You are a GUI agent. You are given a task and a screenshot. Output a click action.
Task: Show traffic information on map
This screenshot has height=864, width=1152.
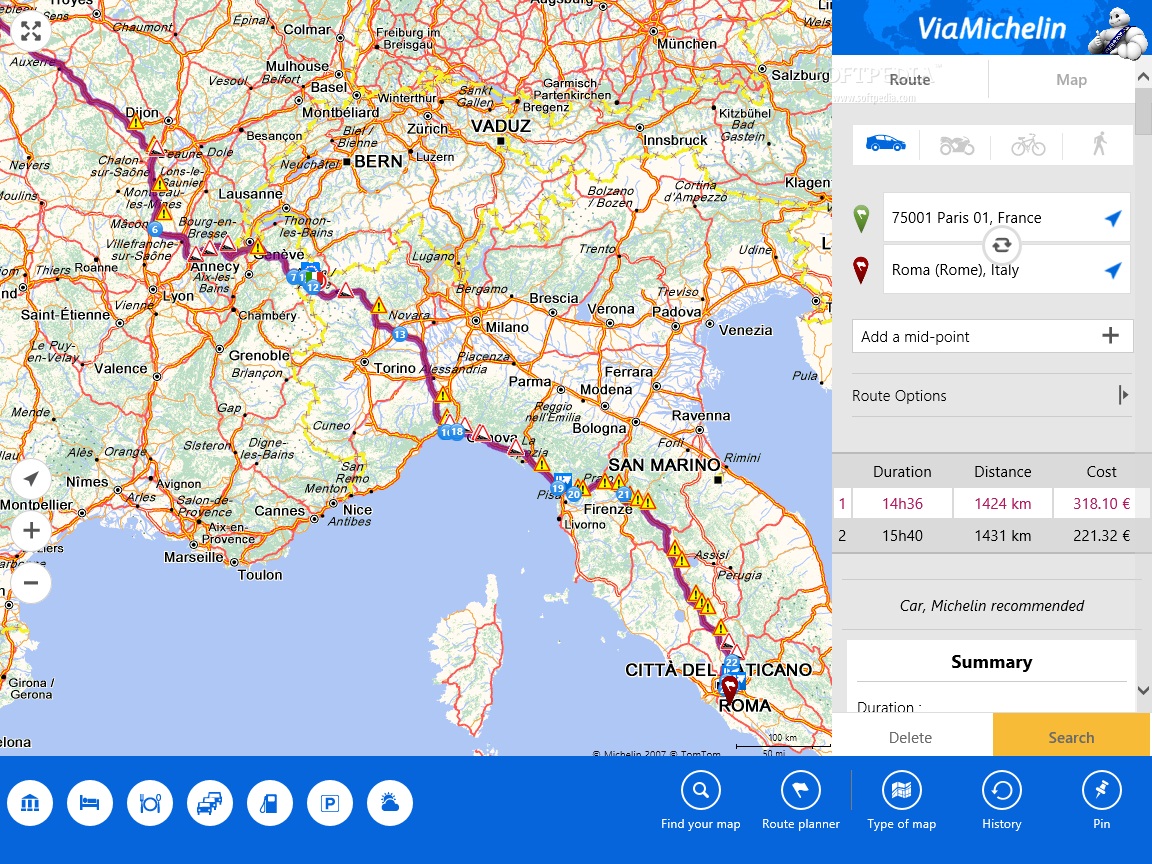(x=210, y=803)
